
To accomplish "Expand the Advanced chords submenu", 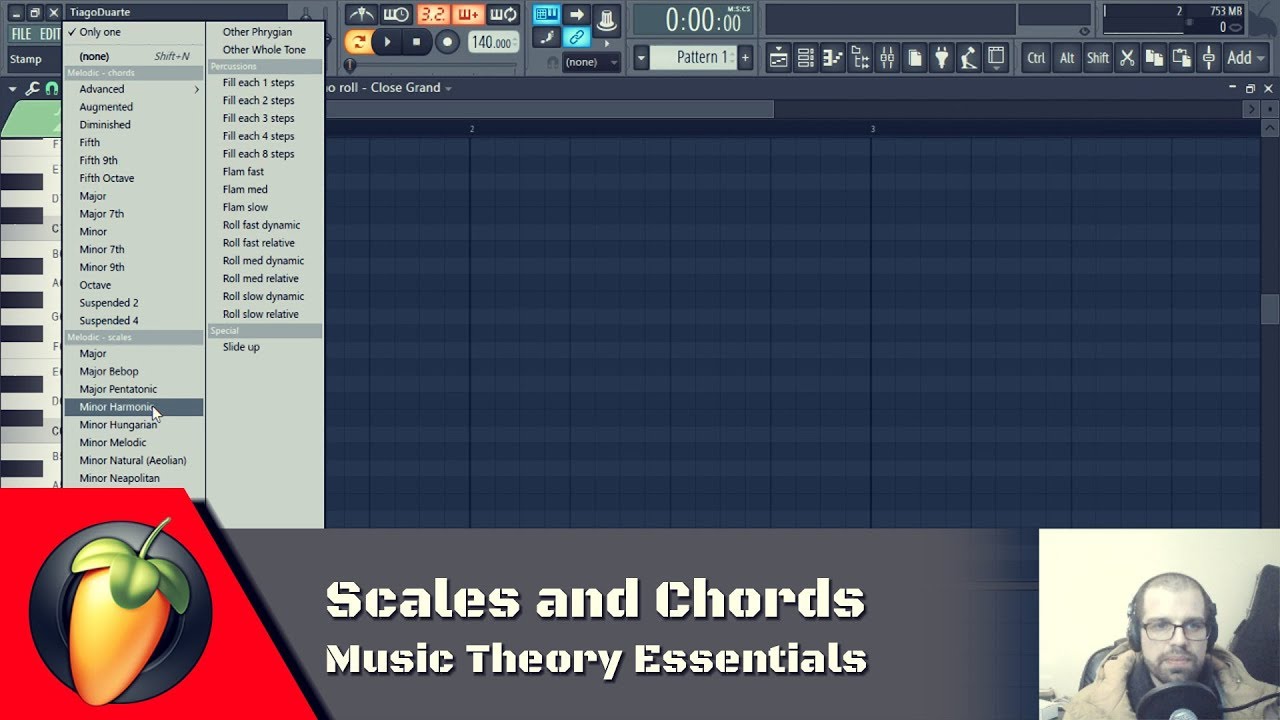I will click(x=134, y=89).
